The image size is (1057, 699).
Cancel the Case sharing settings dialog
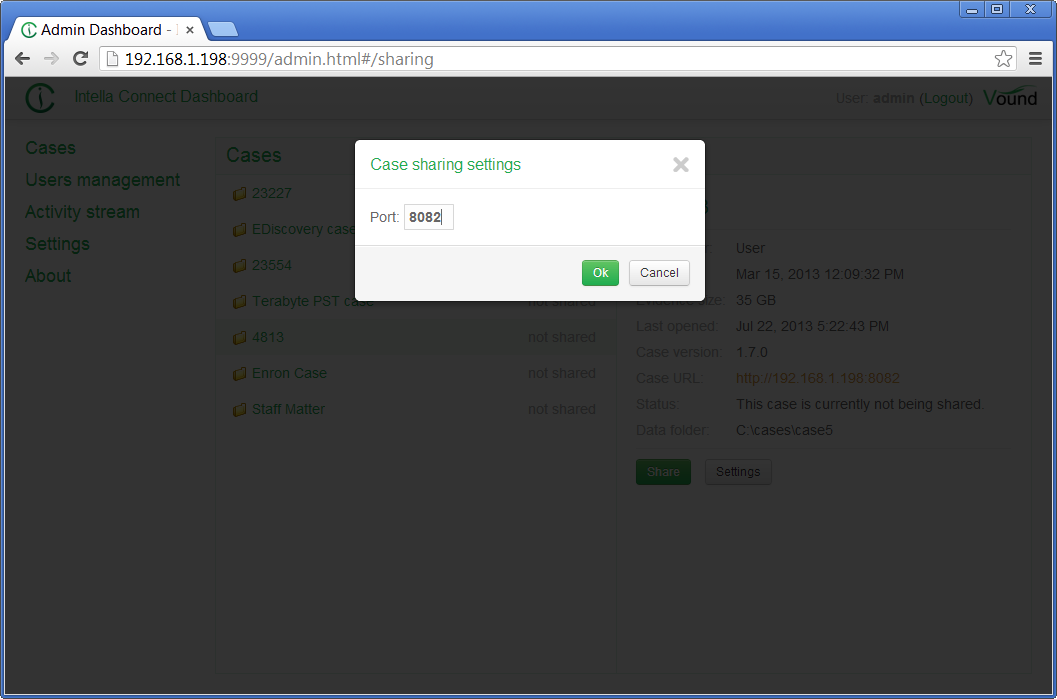(659, 272)
